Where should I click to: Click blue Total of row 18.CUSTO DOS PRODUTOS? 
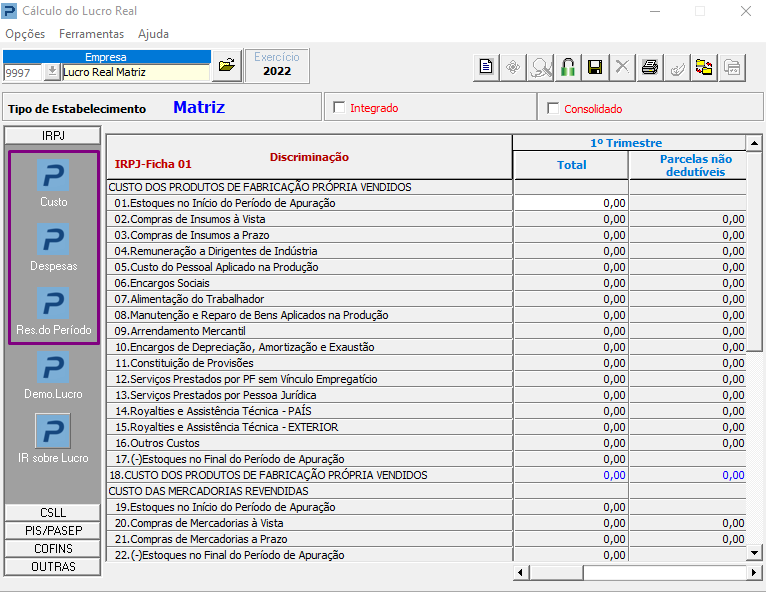click(571, 475)
